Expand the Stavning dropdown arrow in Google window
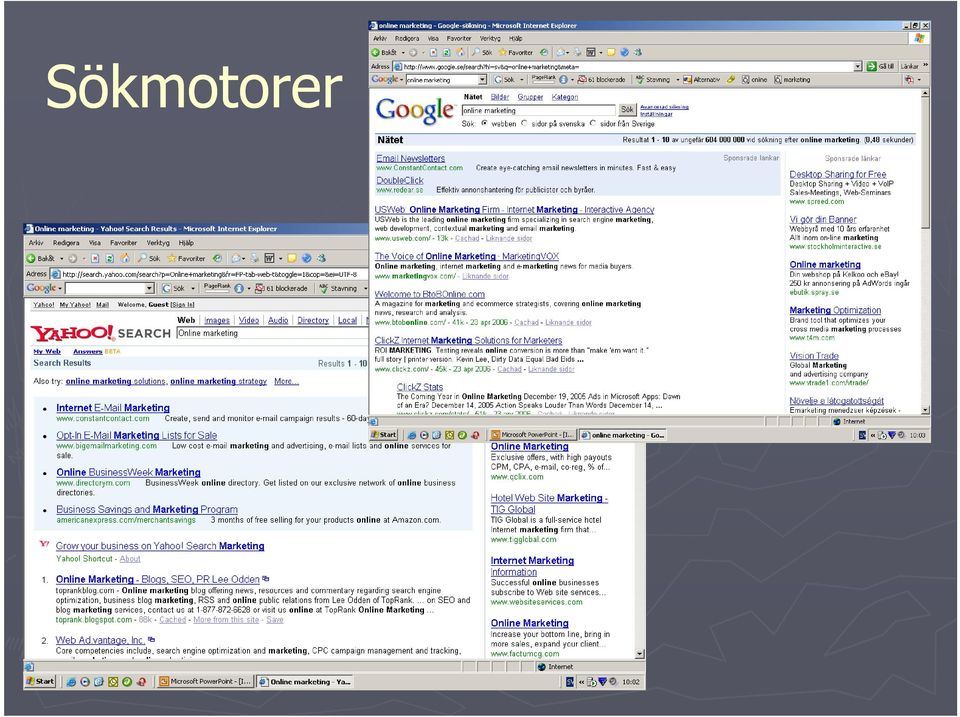This screenshot has height=717, width=960. coord(677,80)
